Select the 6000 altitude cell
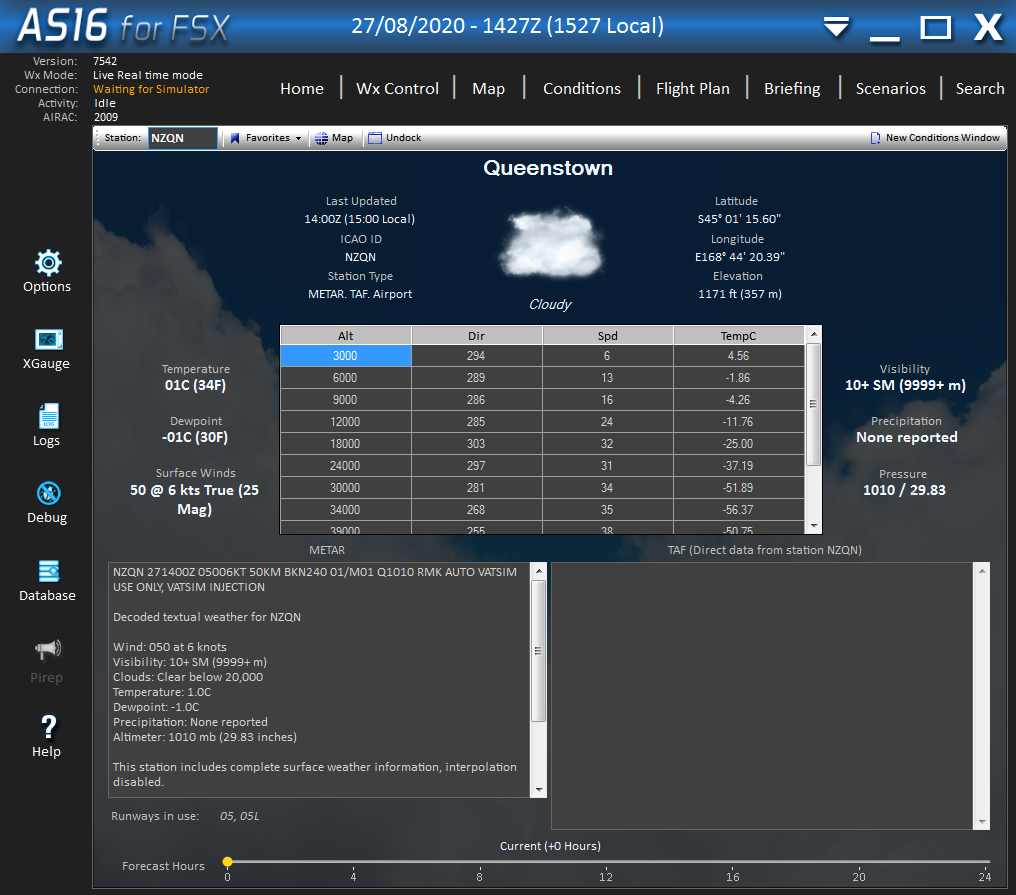This screenshot has height=895, width=1016. (x=345, y=378)
